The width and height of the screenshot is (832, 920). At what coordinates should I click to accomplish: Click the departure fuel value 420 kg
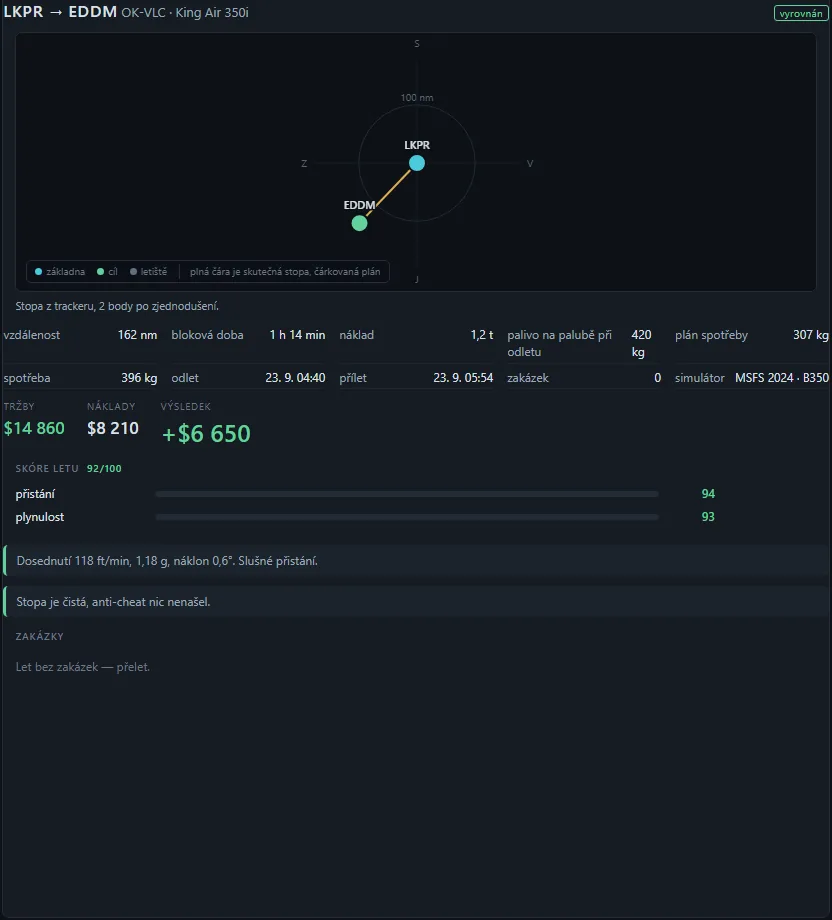[641, 343]
